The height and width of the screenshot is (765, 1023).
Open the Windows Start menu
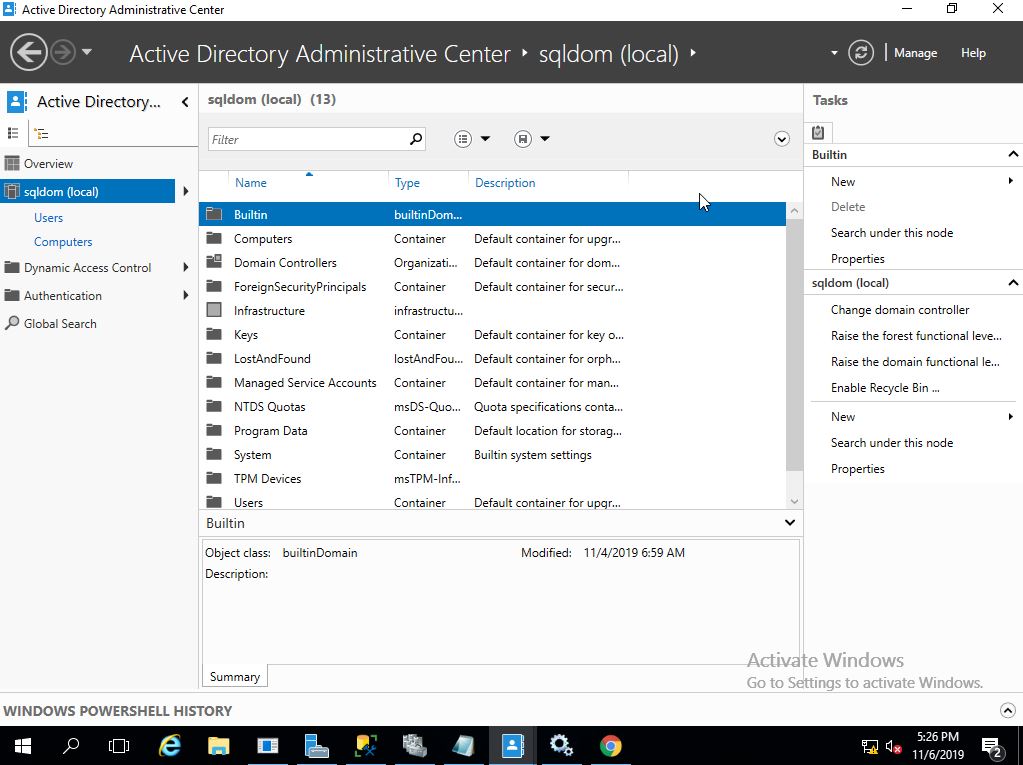(22, 745)
